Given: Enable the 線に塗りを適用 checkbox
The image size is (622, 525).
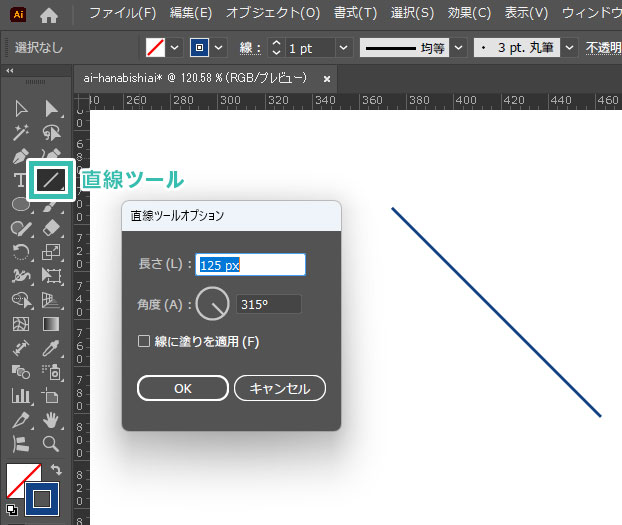Looking at the screenshot, I should point(144,342).
